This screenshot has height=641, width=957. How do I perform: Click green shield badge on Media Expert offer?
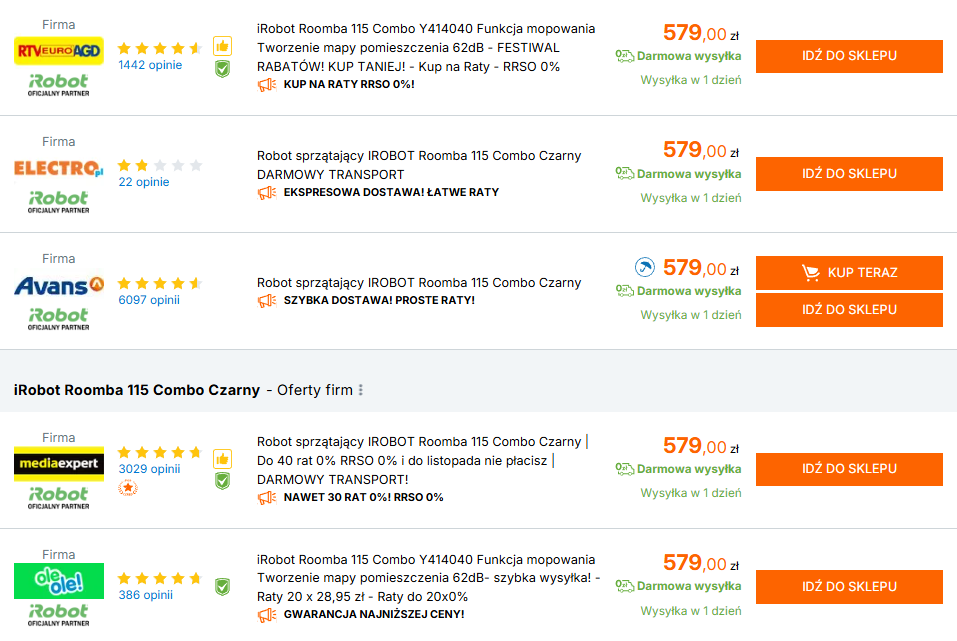pyautogui.click(x=222, y=481)
